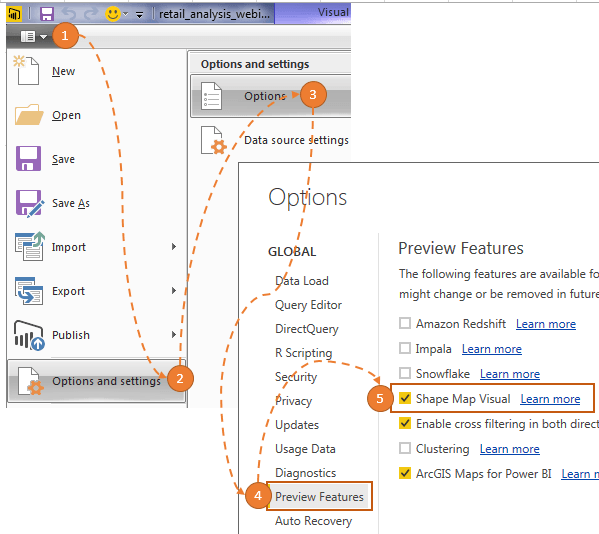This screenshot has height=534, width=599.
Task: Open Learn more link for Snowflake
Action: click(510, 374)
